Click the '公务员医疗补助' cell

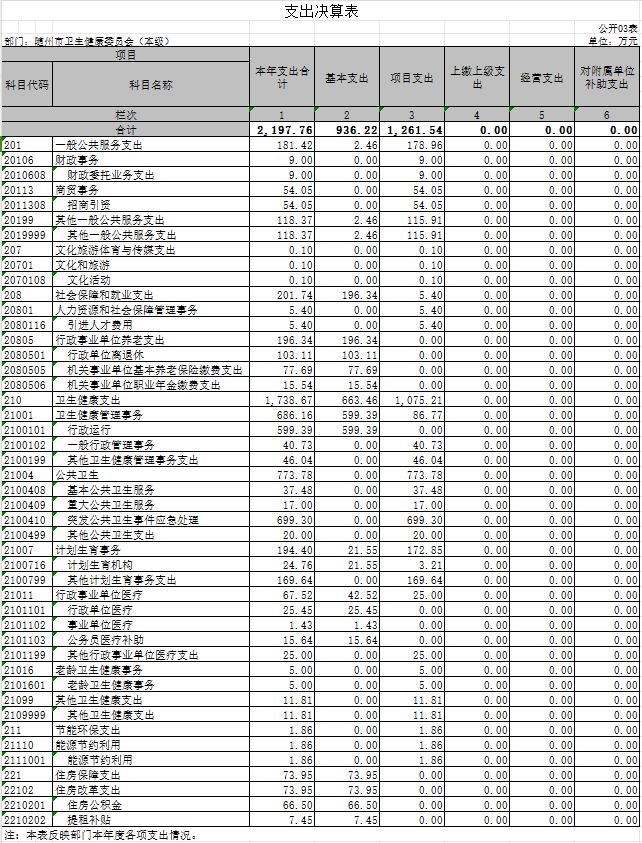click(x=105, y=639)
